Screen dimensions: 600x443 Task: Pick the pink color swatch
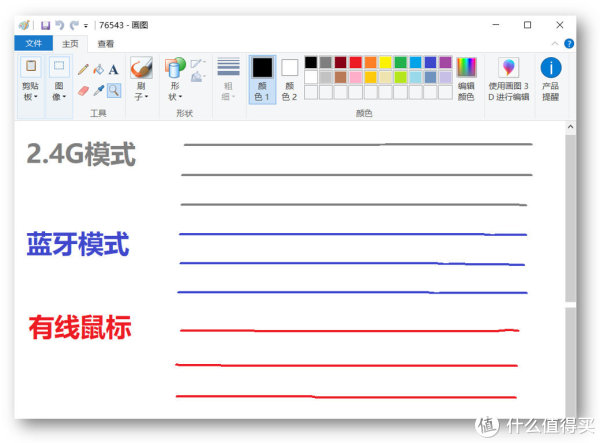[355, 77]
